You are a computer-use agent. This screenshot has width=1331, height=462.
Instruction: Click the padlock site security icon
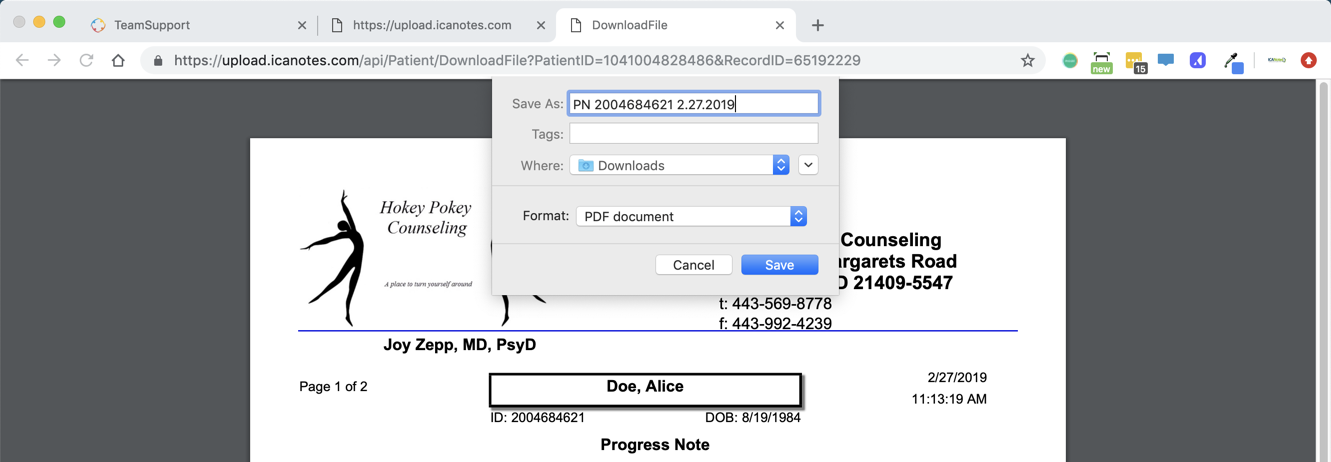click(158, 60)
